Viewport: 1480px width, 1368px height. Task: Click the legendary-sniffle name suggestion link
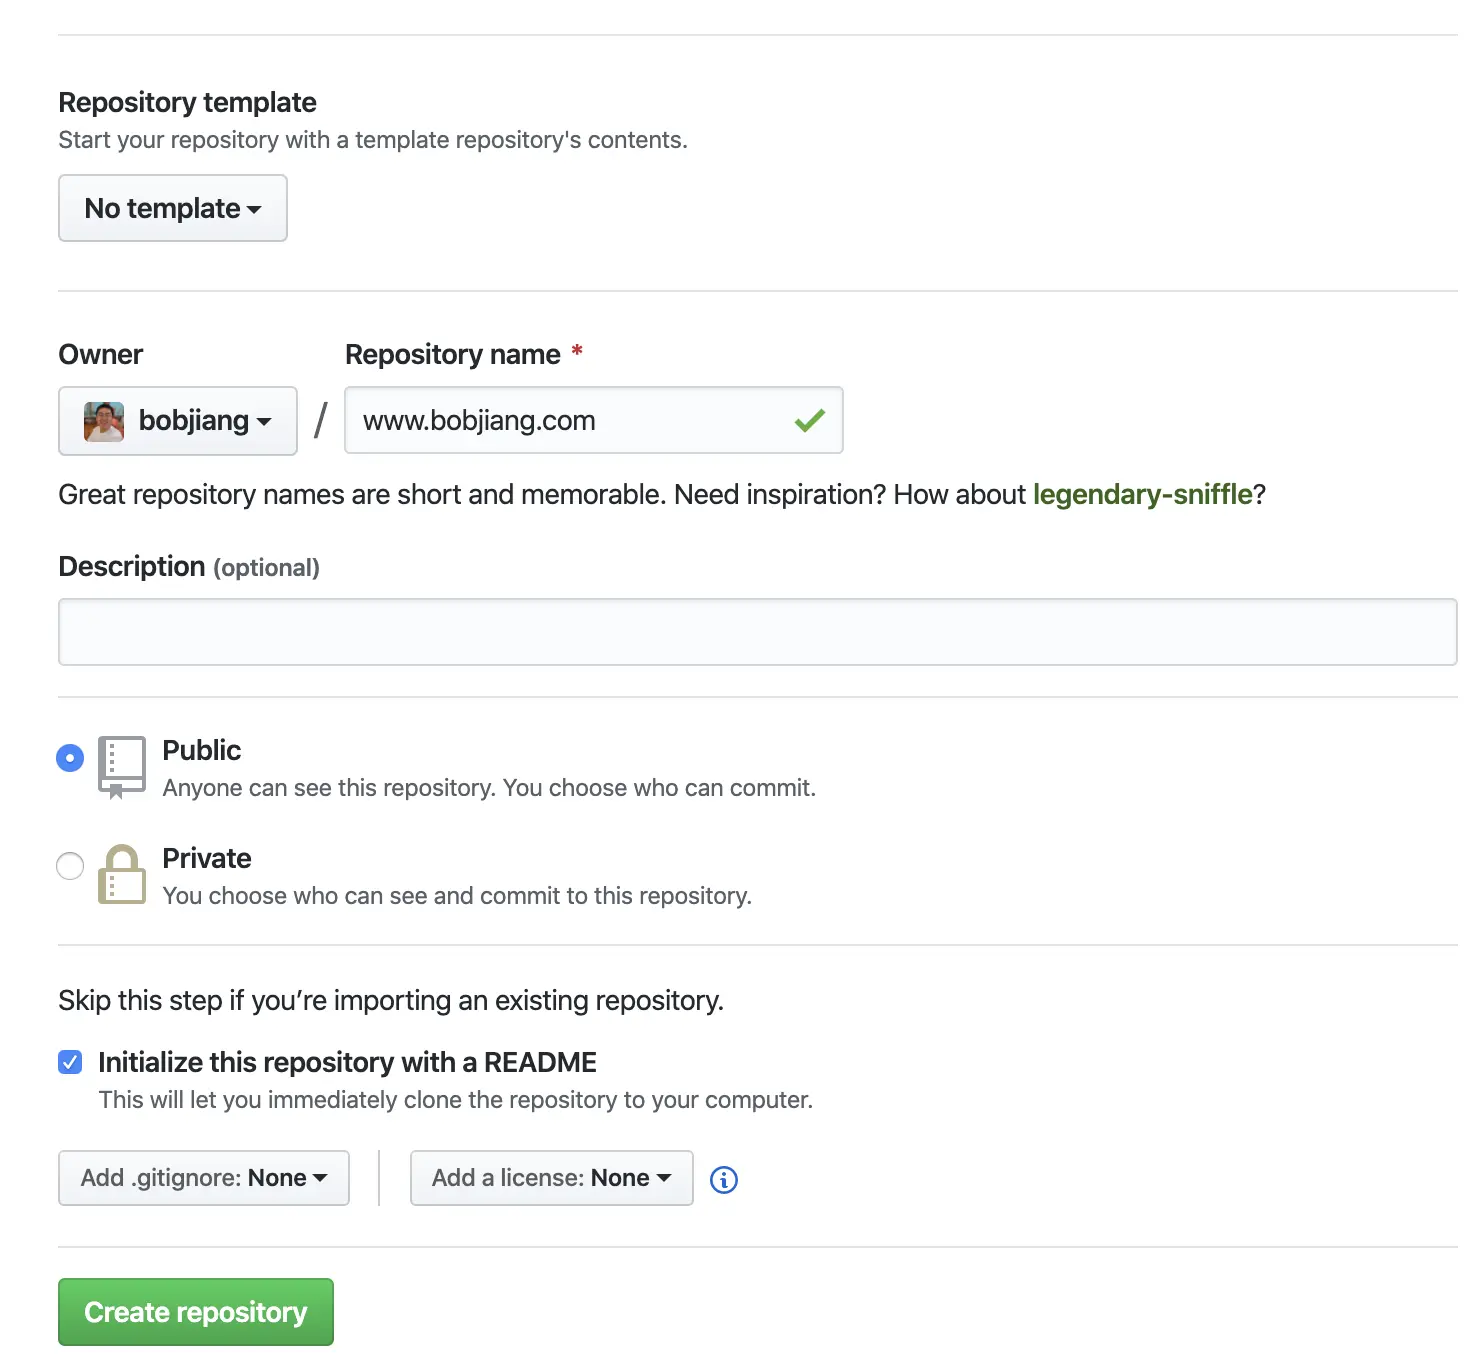(x=1143, y=494)
